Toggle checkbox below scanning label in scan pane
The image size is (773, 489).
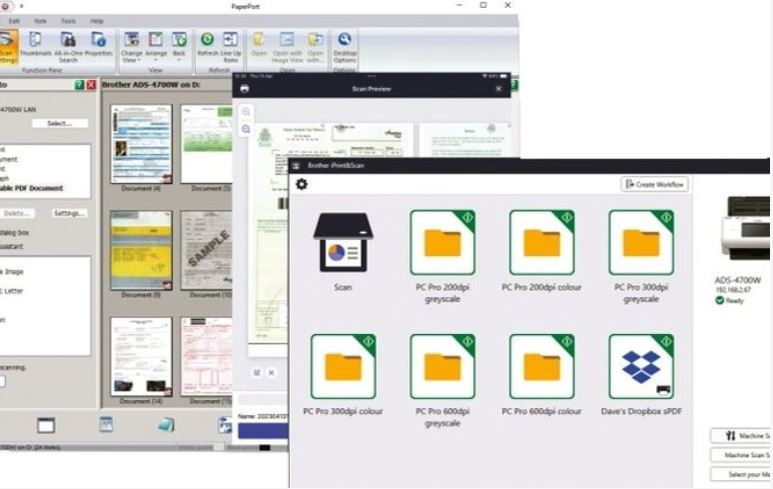click(x=2, y=381)
